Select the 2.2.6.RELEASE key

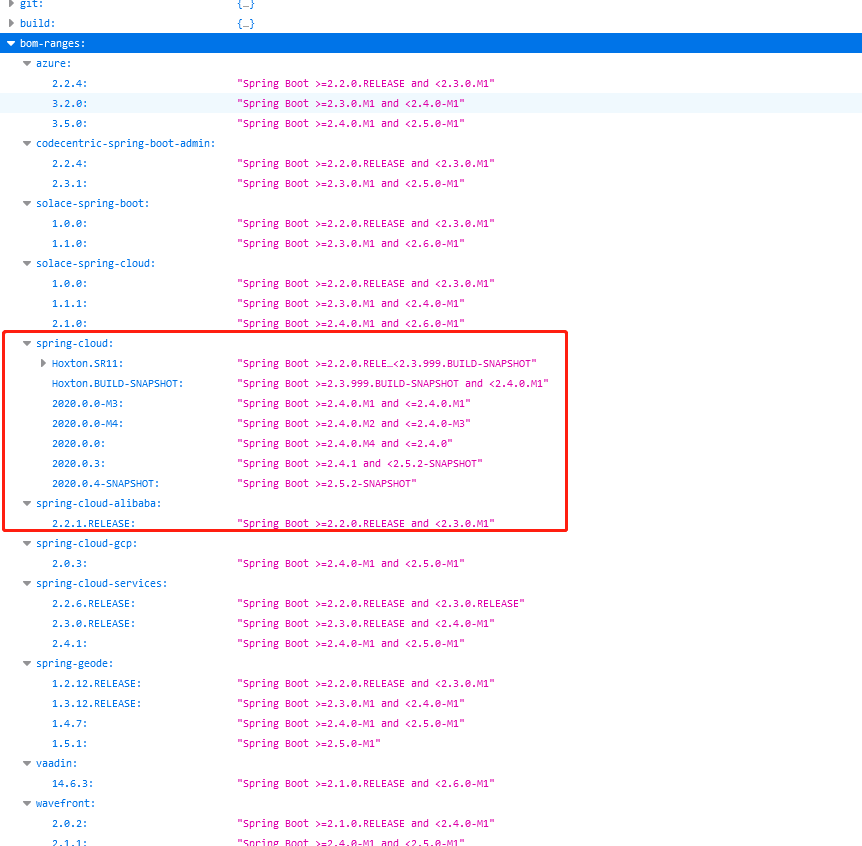coord(93,604)
